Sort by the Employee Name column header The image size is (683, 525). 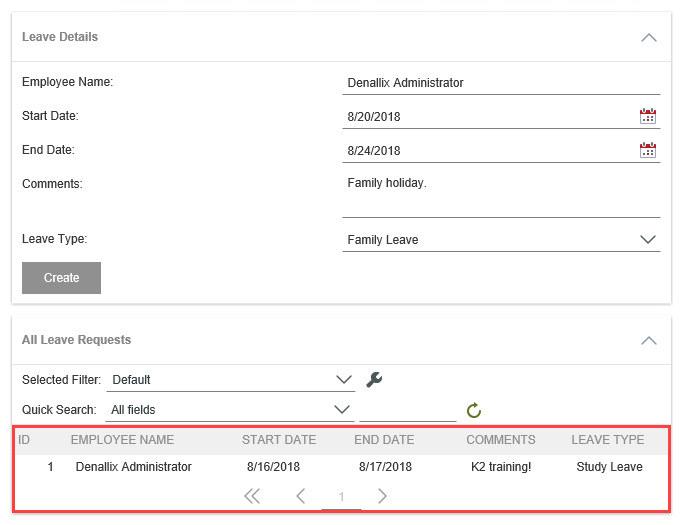tap(122, 440)
